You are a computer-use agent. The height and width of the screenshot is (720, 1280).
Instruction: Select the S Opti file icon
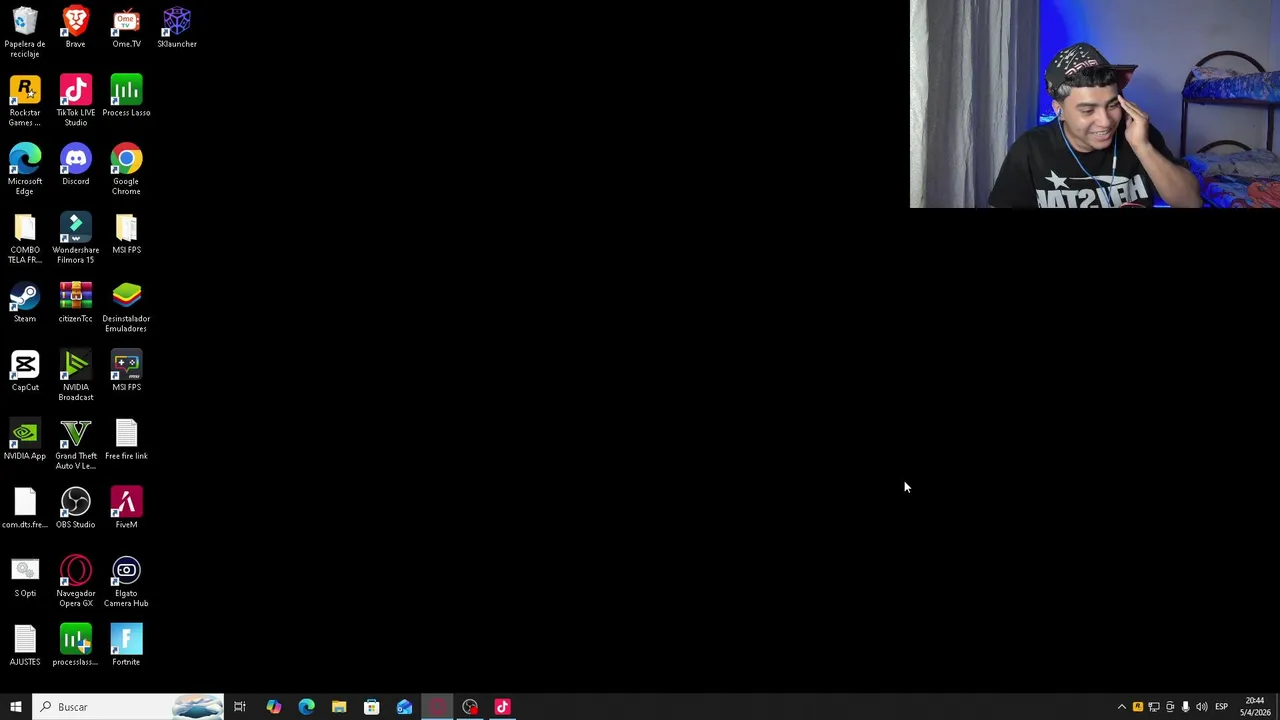point(25,577)
